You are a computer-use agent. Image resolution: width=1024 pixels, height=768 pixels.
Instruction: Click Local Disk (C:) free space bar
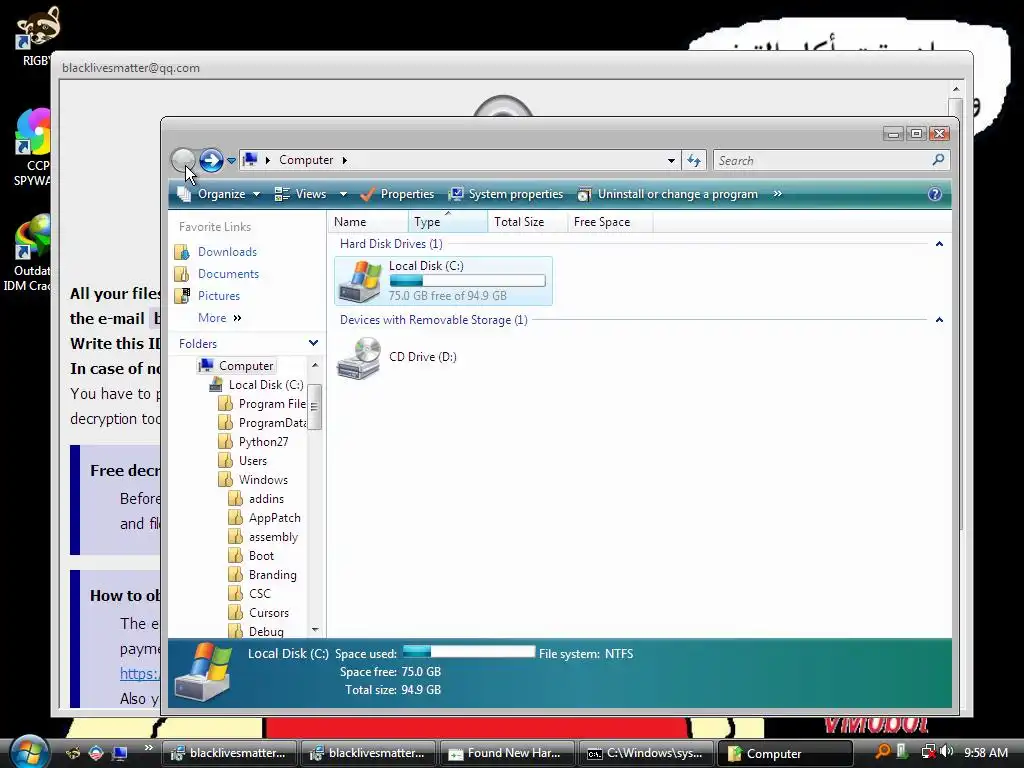tap(467, 281)
